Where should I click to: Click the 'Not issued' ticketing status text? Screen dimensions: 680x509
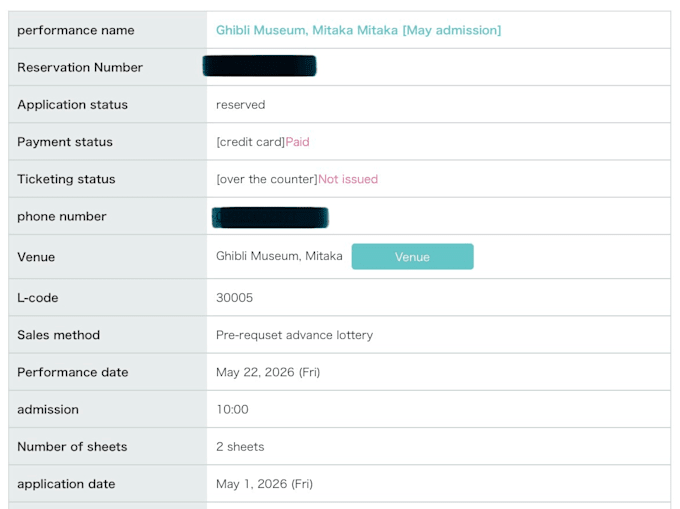pos(348,179)
